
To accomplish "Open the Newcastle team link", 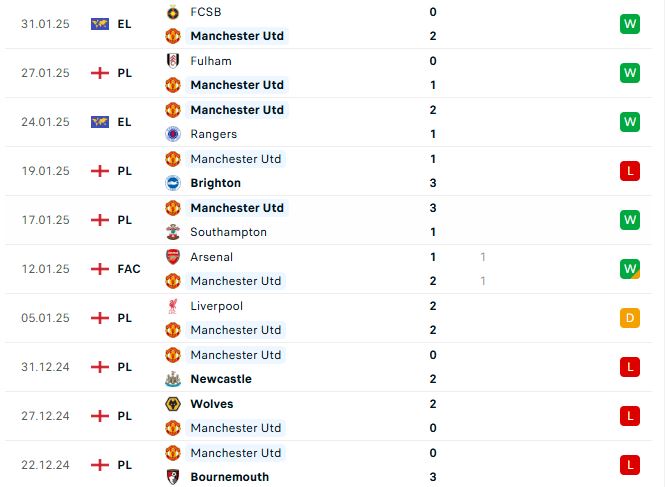I will tap(221, 379).
